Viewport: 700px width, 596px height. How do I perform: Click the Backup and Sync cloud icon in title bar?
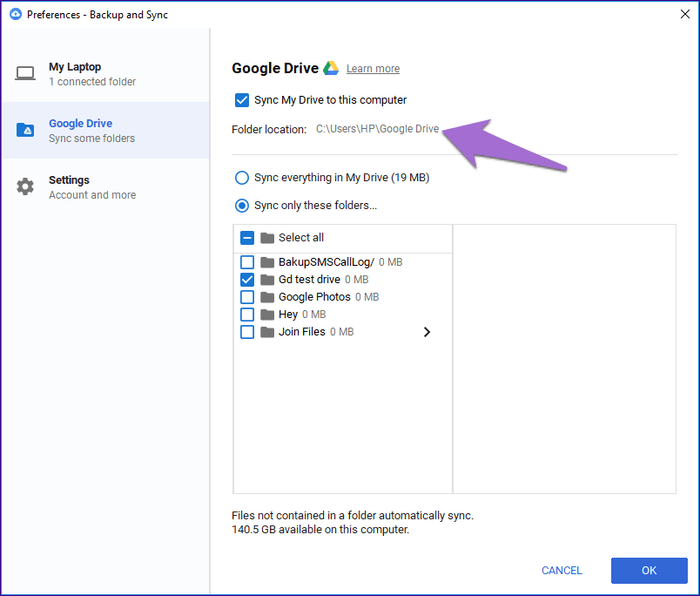16,14
